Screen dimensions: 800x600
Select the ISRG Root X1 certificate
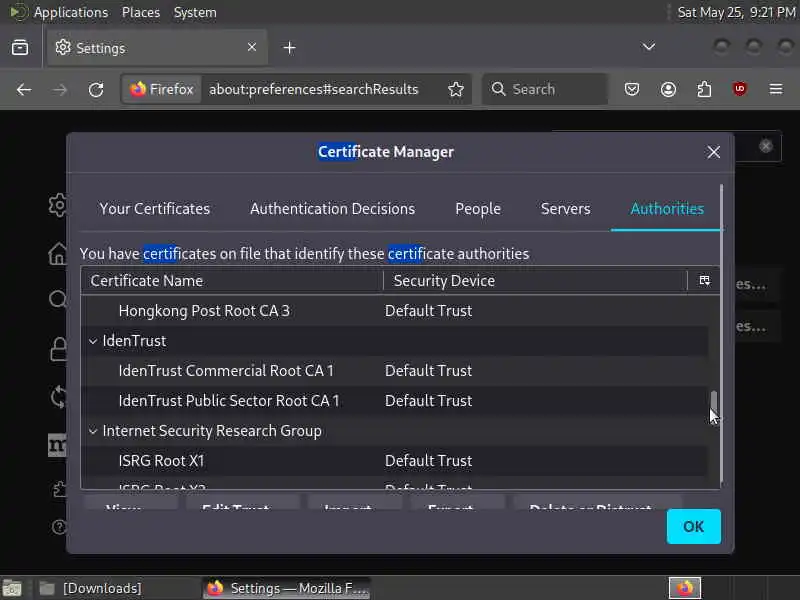coord(394,461)
